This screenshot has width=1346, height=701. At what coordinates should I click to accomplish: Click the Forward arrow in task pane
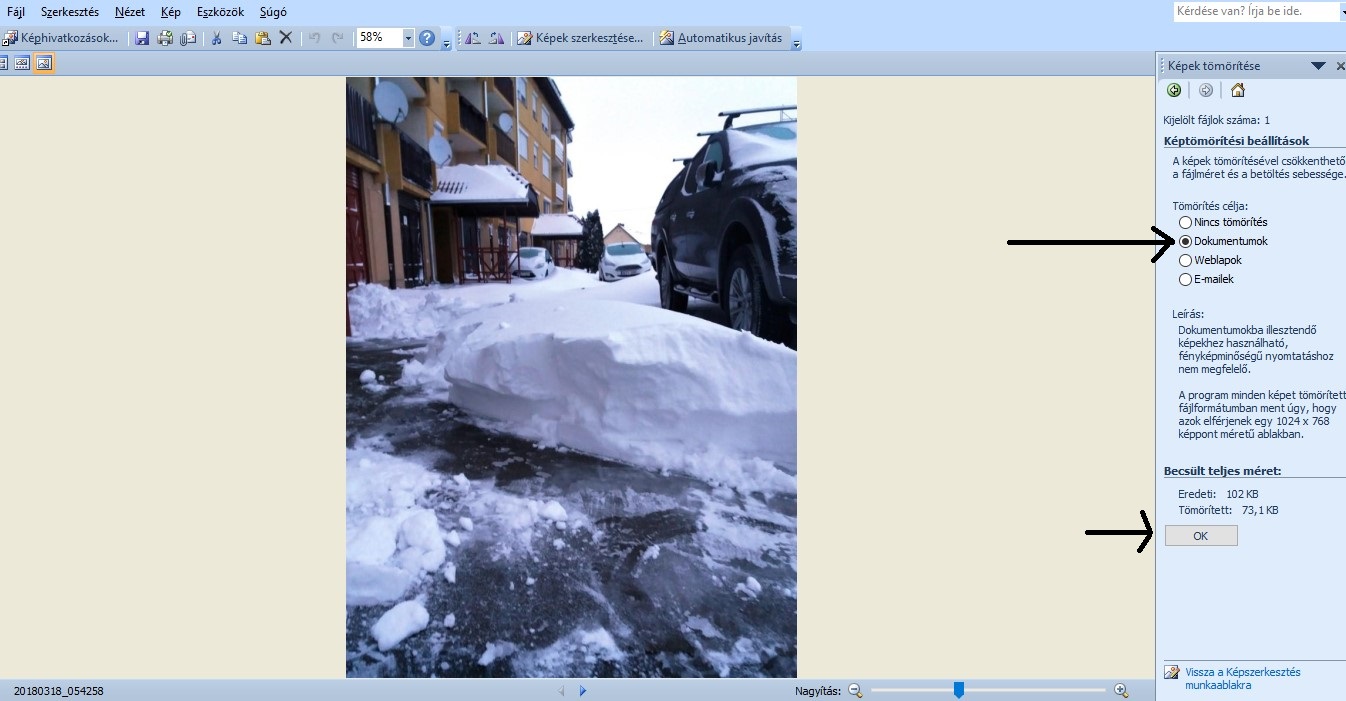(x=1206, y=90)
